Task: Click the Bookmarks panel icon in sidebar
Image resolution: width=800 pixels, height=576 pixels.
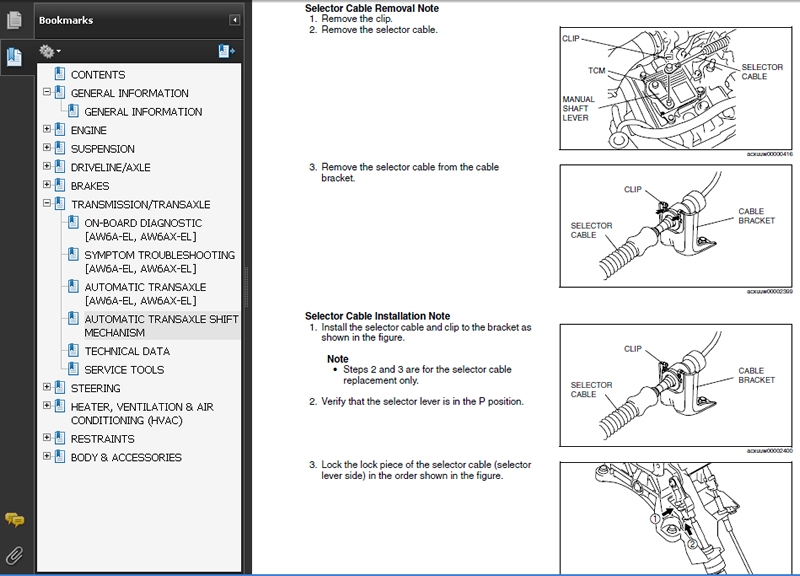Action: [14, 57]
